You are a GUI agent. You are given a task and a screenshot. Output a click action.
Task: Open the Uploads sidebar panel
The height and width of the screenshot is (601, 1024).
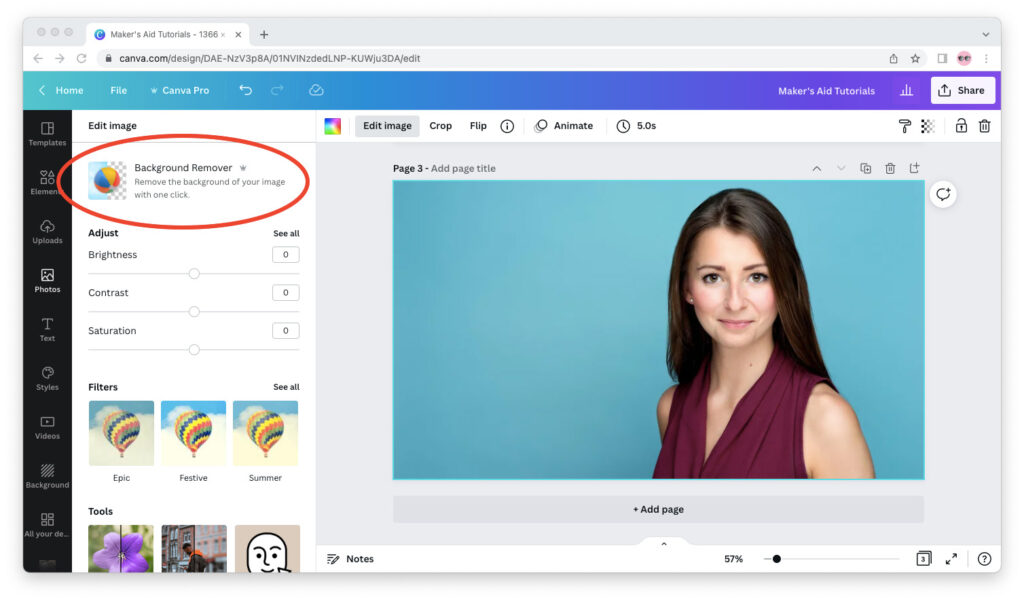47,232
